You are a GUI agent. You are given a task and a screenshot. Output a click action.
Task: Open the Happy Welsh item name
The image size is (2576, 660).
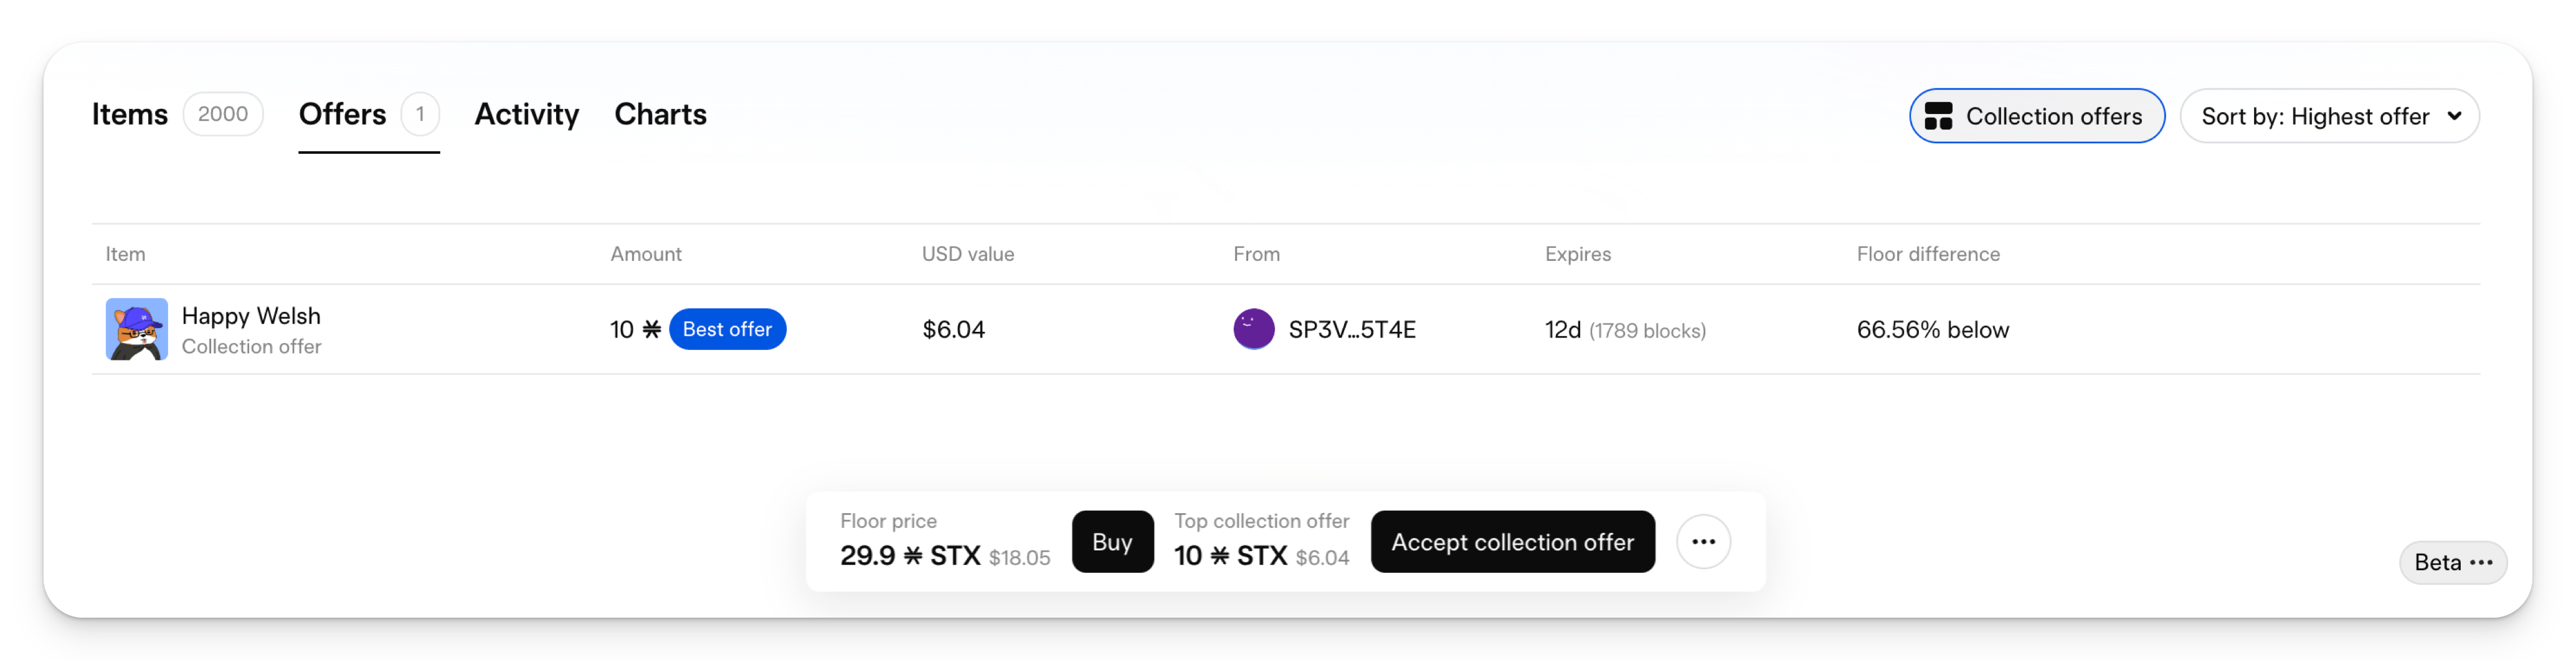251,316
